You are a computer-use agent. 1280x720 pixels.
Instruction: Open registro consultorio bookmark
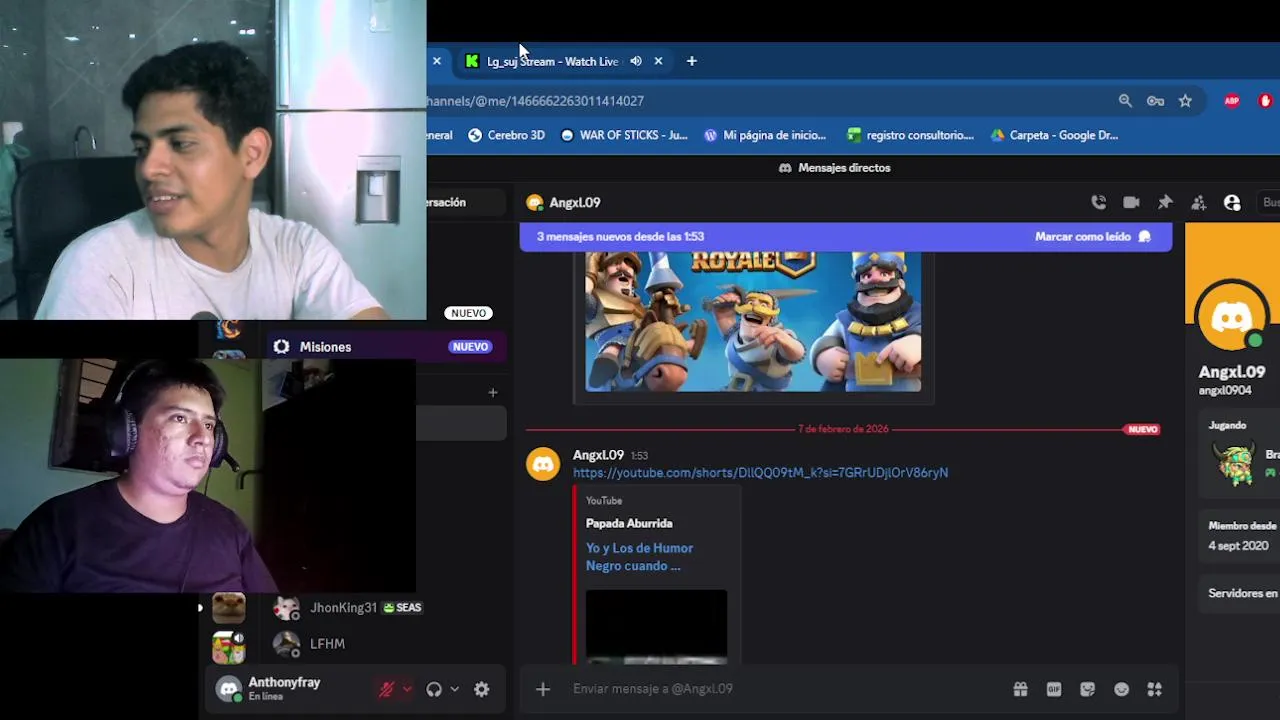(910, 135)
